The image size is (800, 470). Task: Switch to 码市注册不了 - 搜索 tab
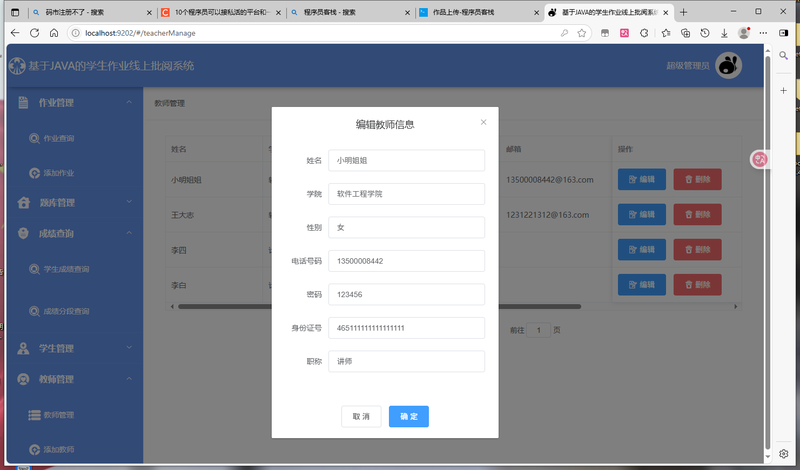(x=90, y=12)
